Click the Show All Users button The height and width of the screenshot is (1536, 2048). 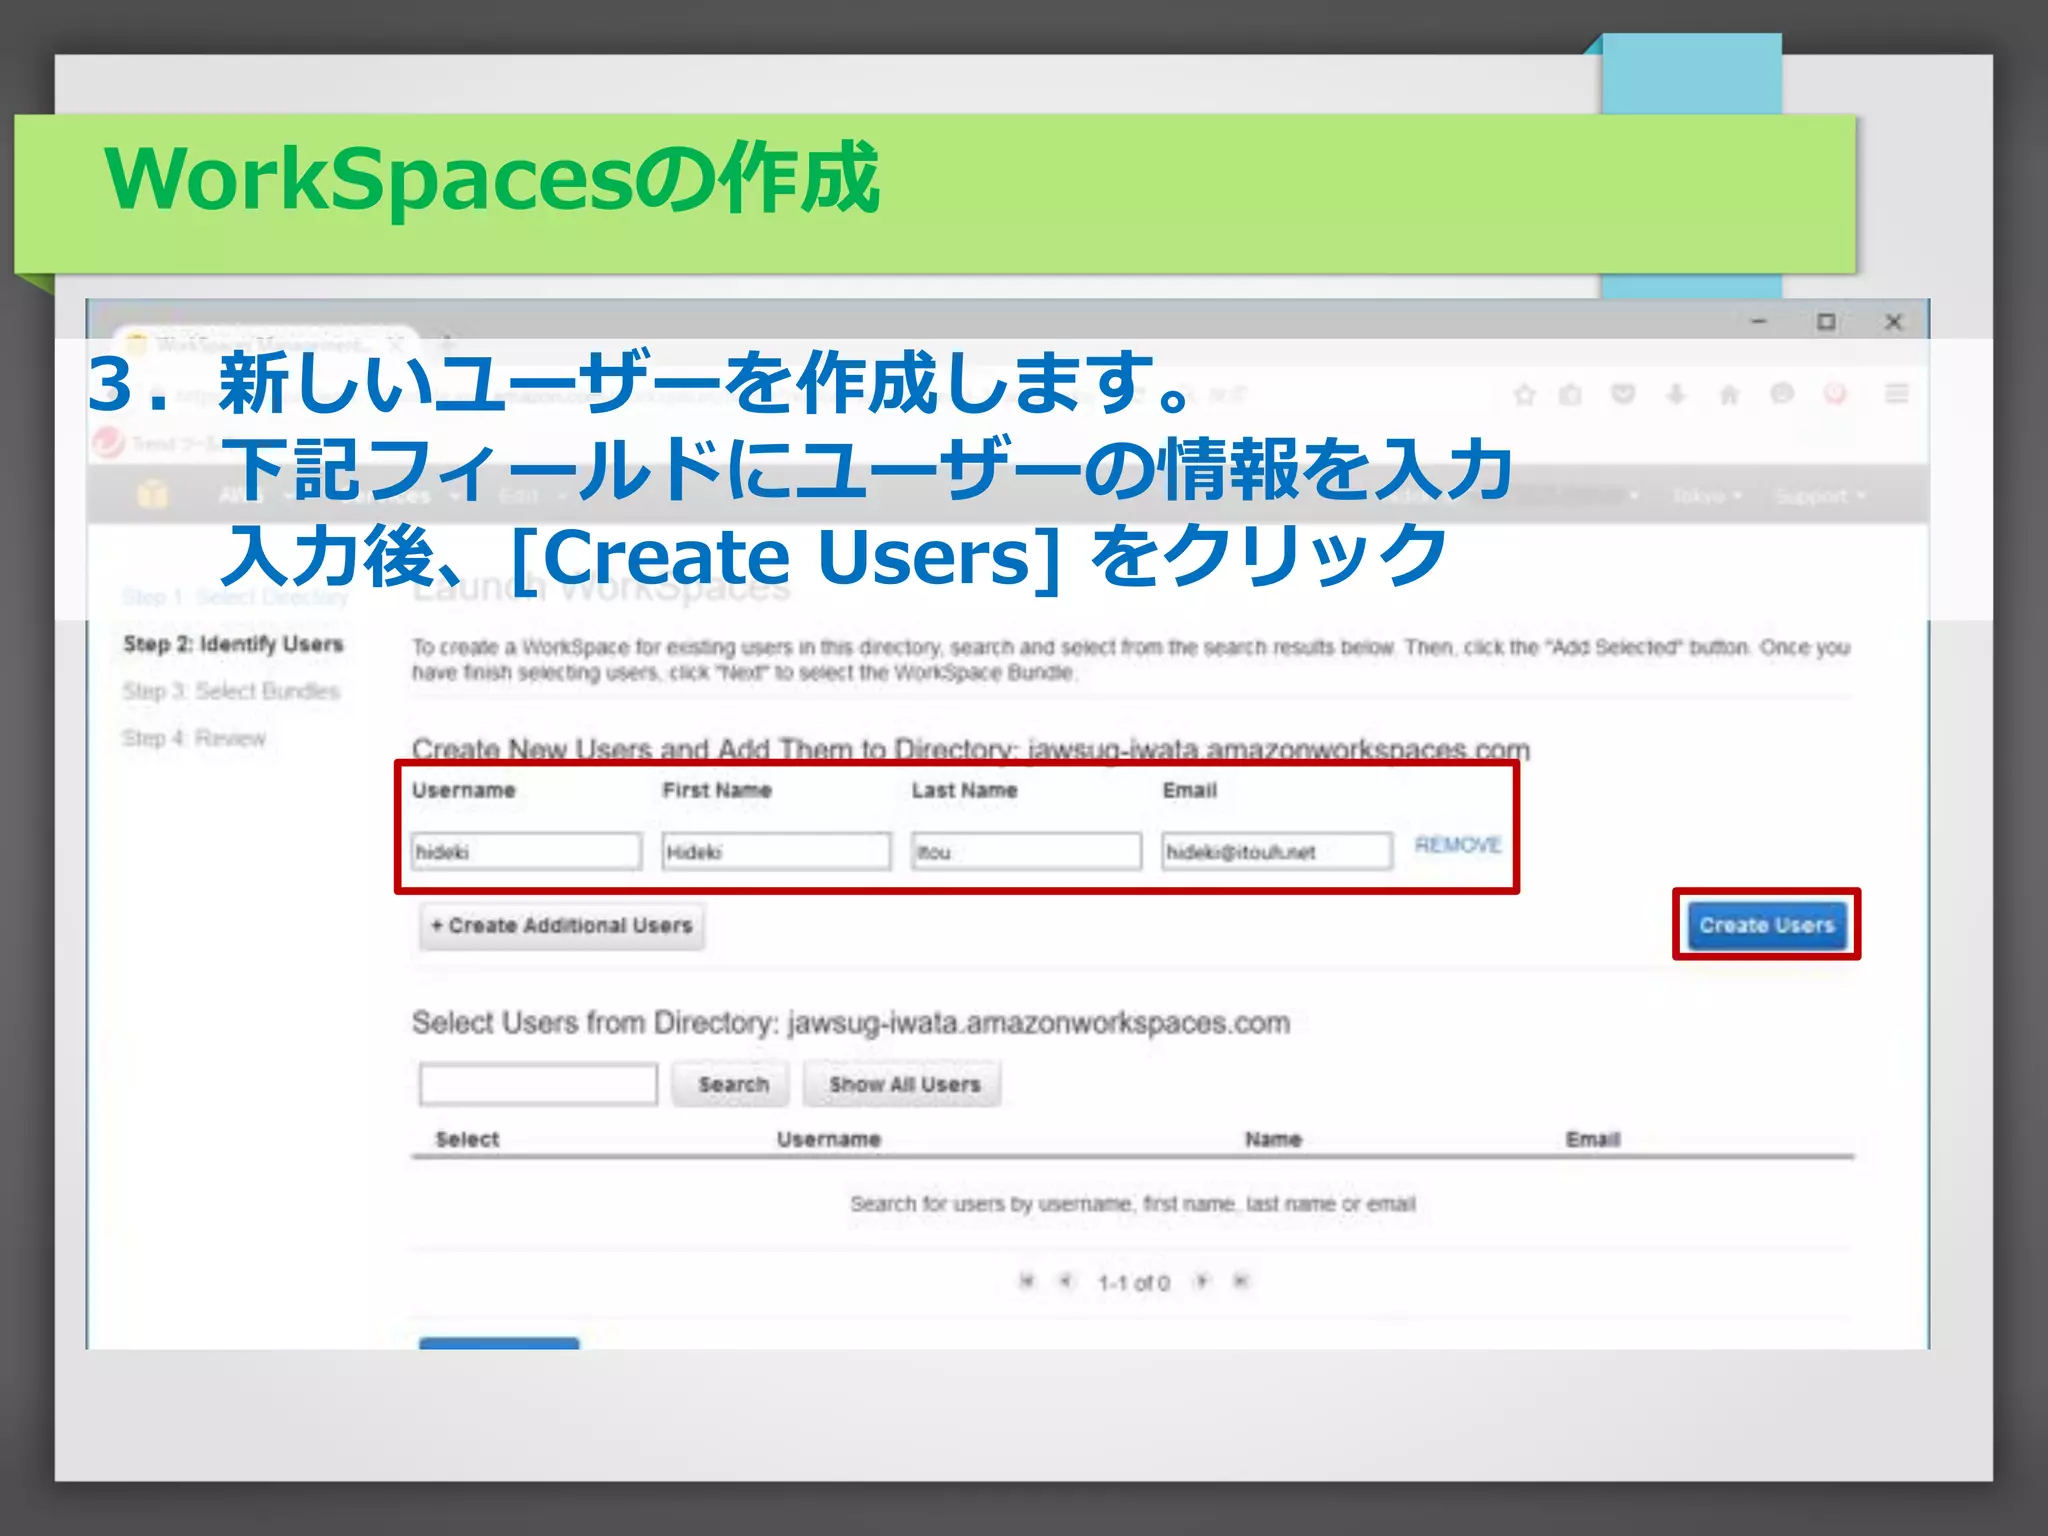[x=902, y=1085]
